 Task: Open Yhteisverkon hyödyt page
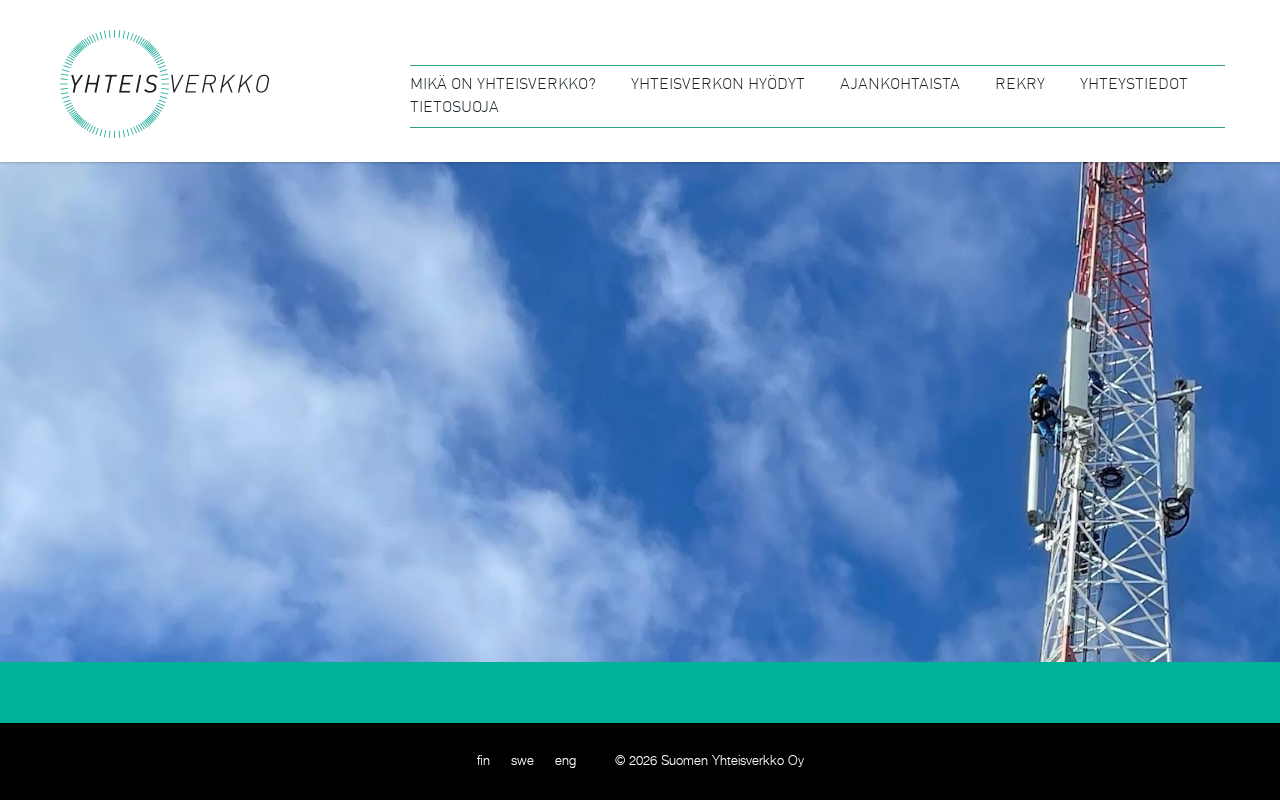(x=717, y=84)
